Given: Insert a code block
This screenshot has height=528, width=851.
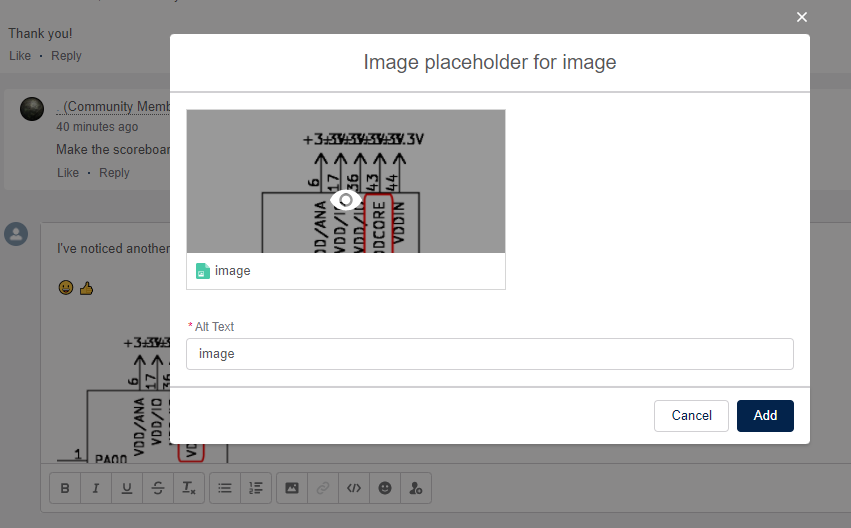Looking at the screenshot, I should pos(354,488).
